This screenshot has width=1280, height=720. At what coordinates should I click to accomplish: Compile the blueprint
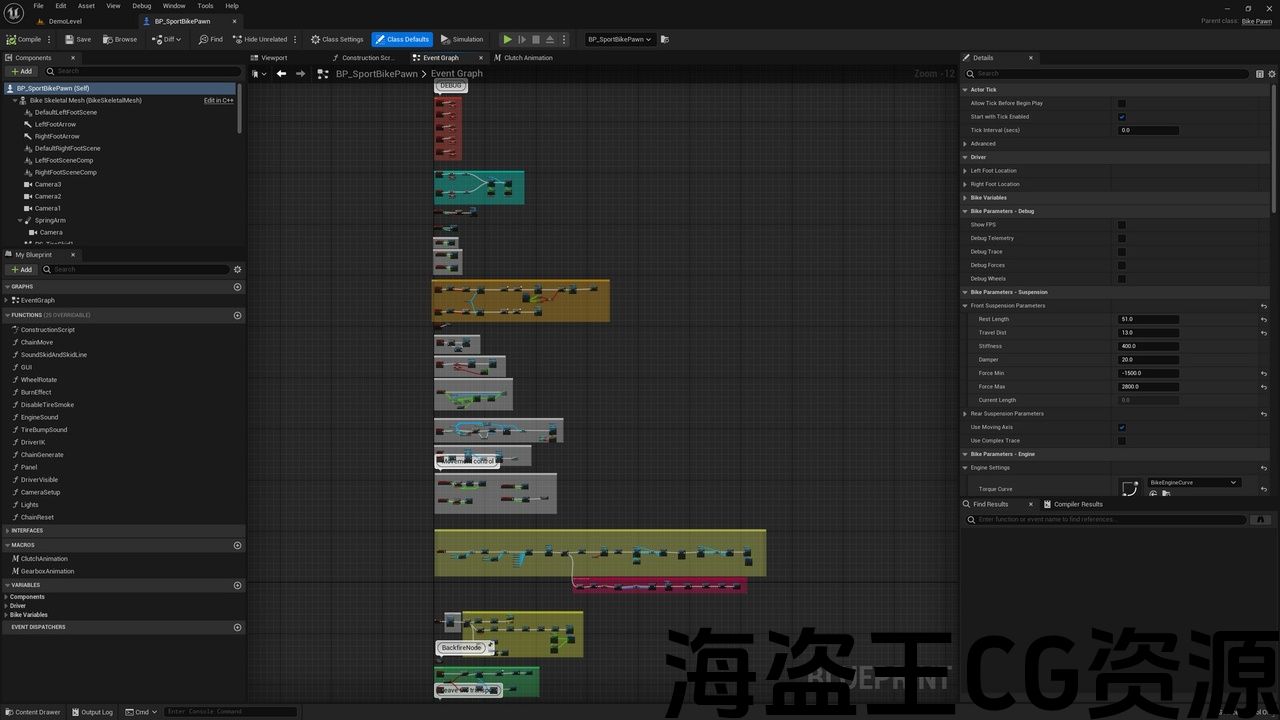[24, 40]
